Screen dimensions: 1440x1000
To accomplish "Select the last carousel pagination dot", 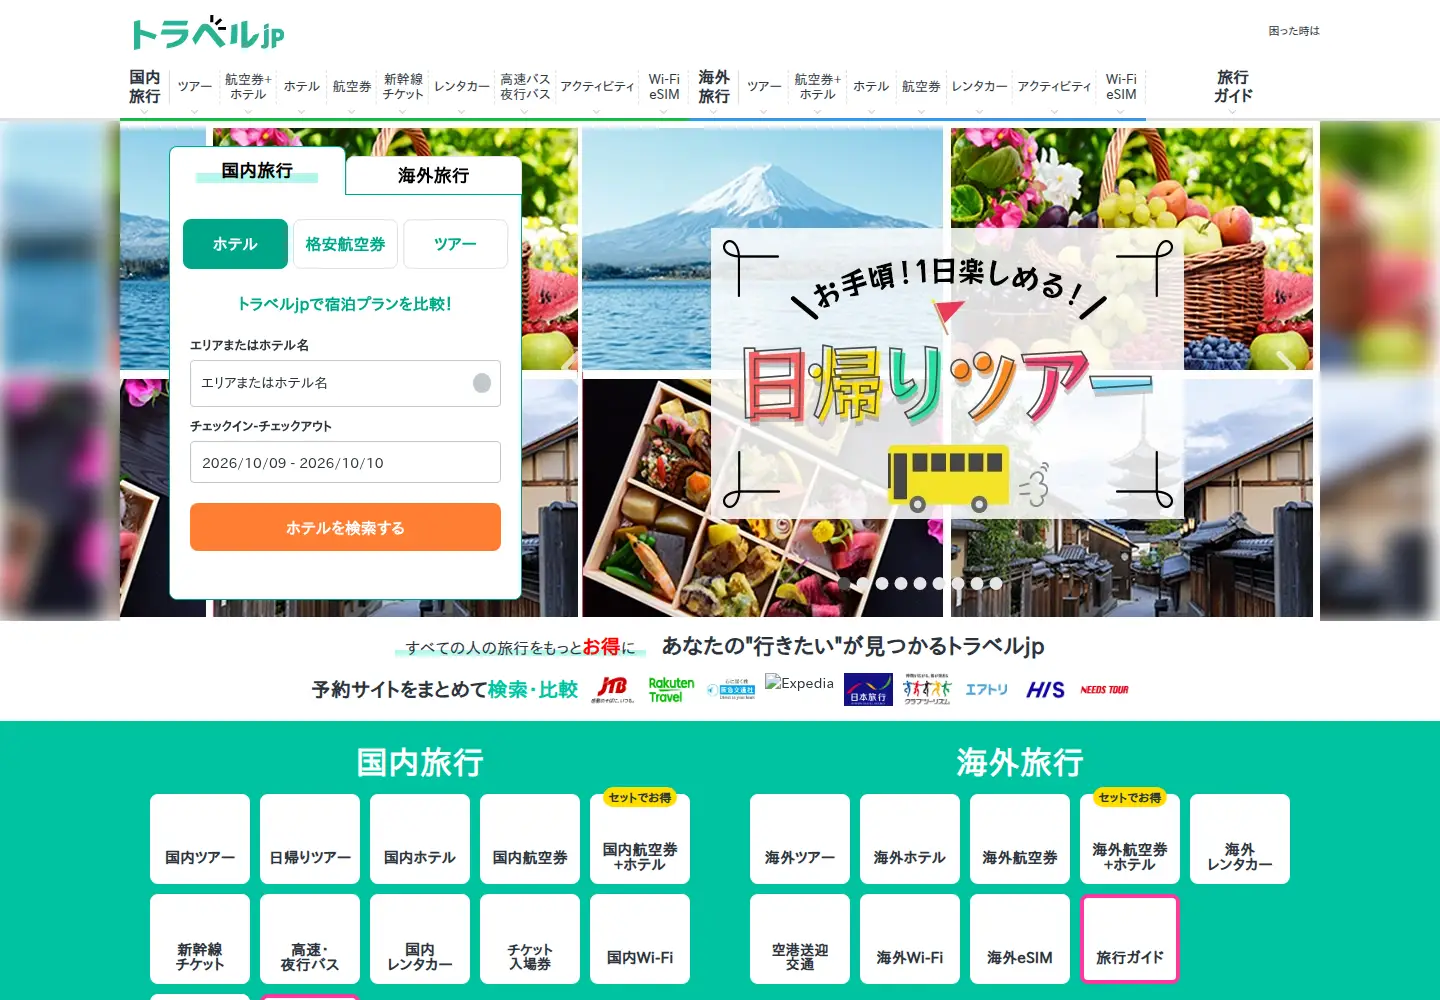I will tap(996, 583).
